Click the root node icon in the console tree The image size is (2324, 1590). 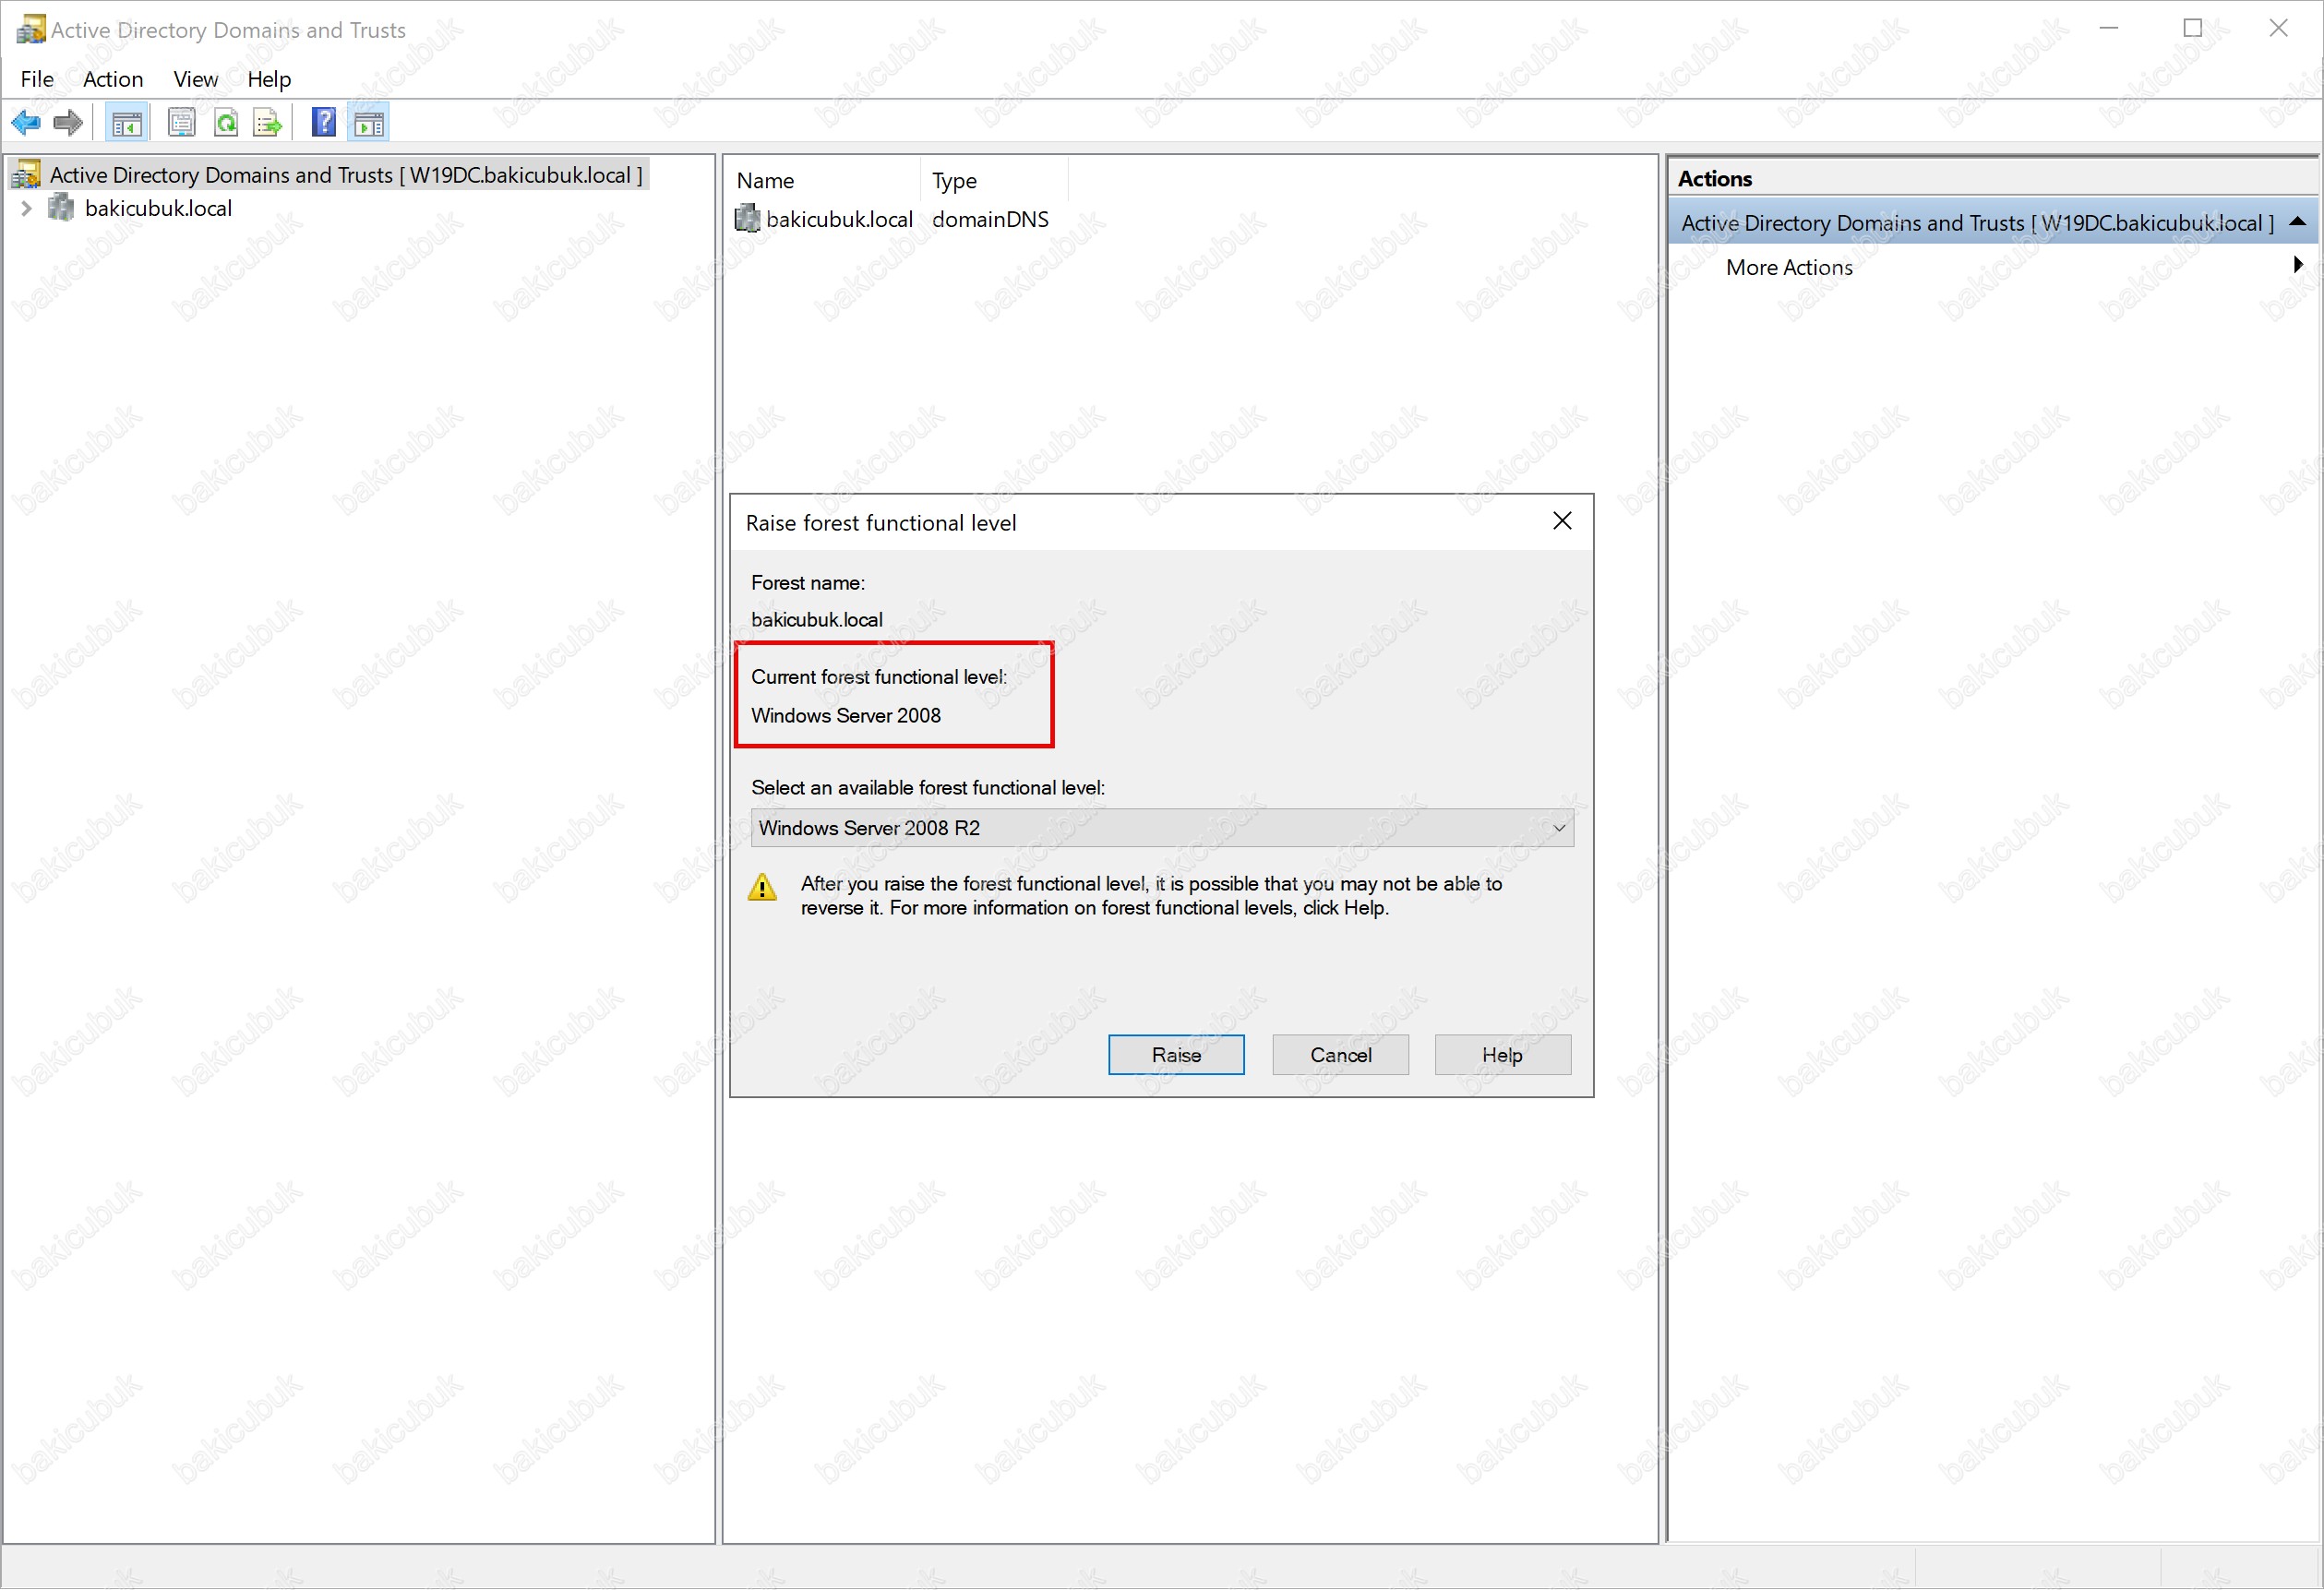tap(27, 175)
